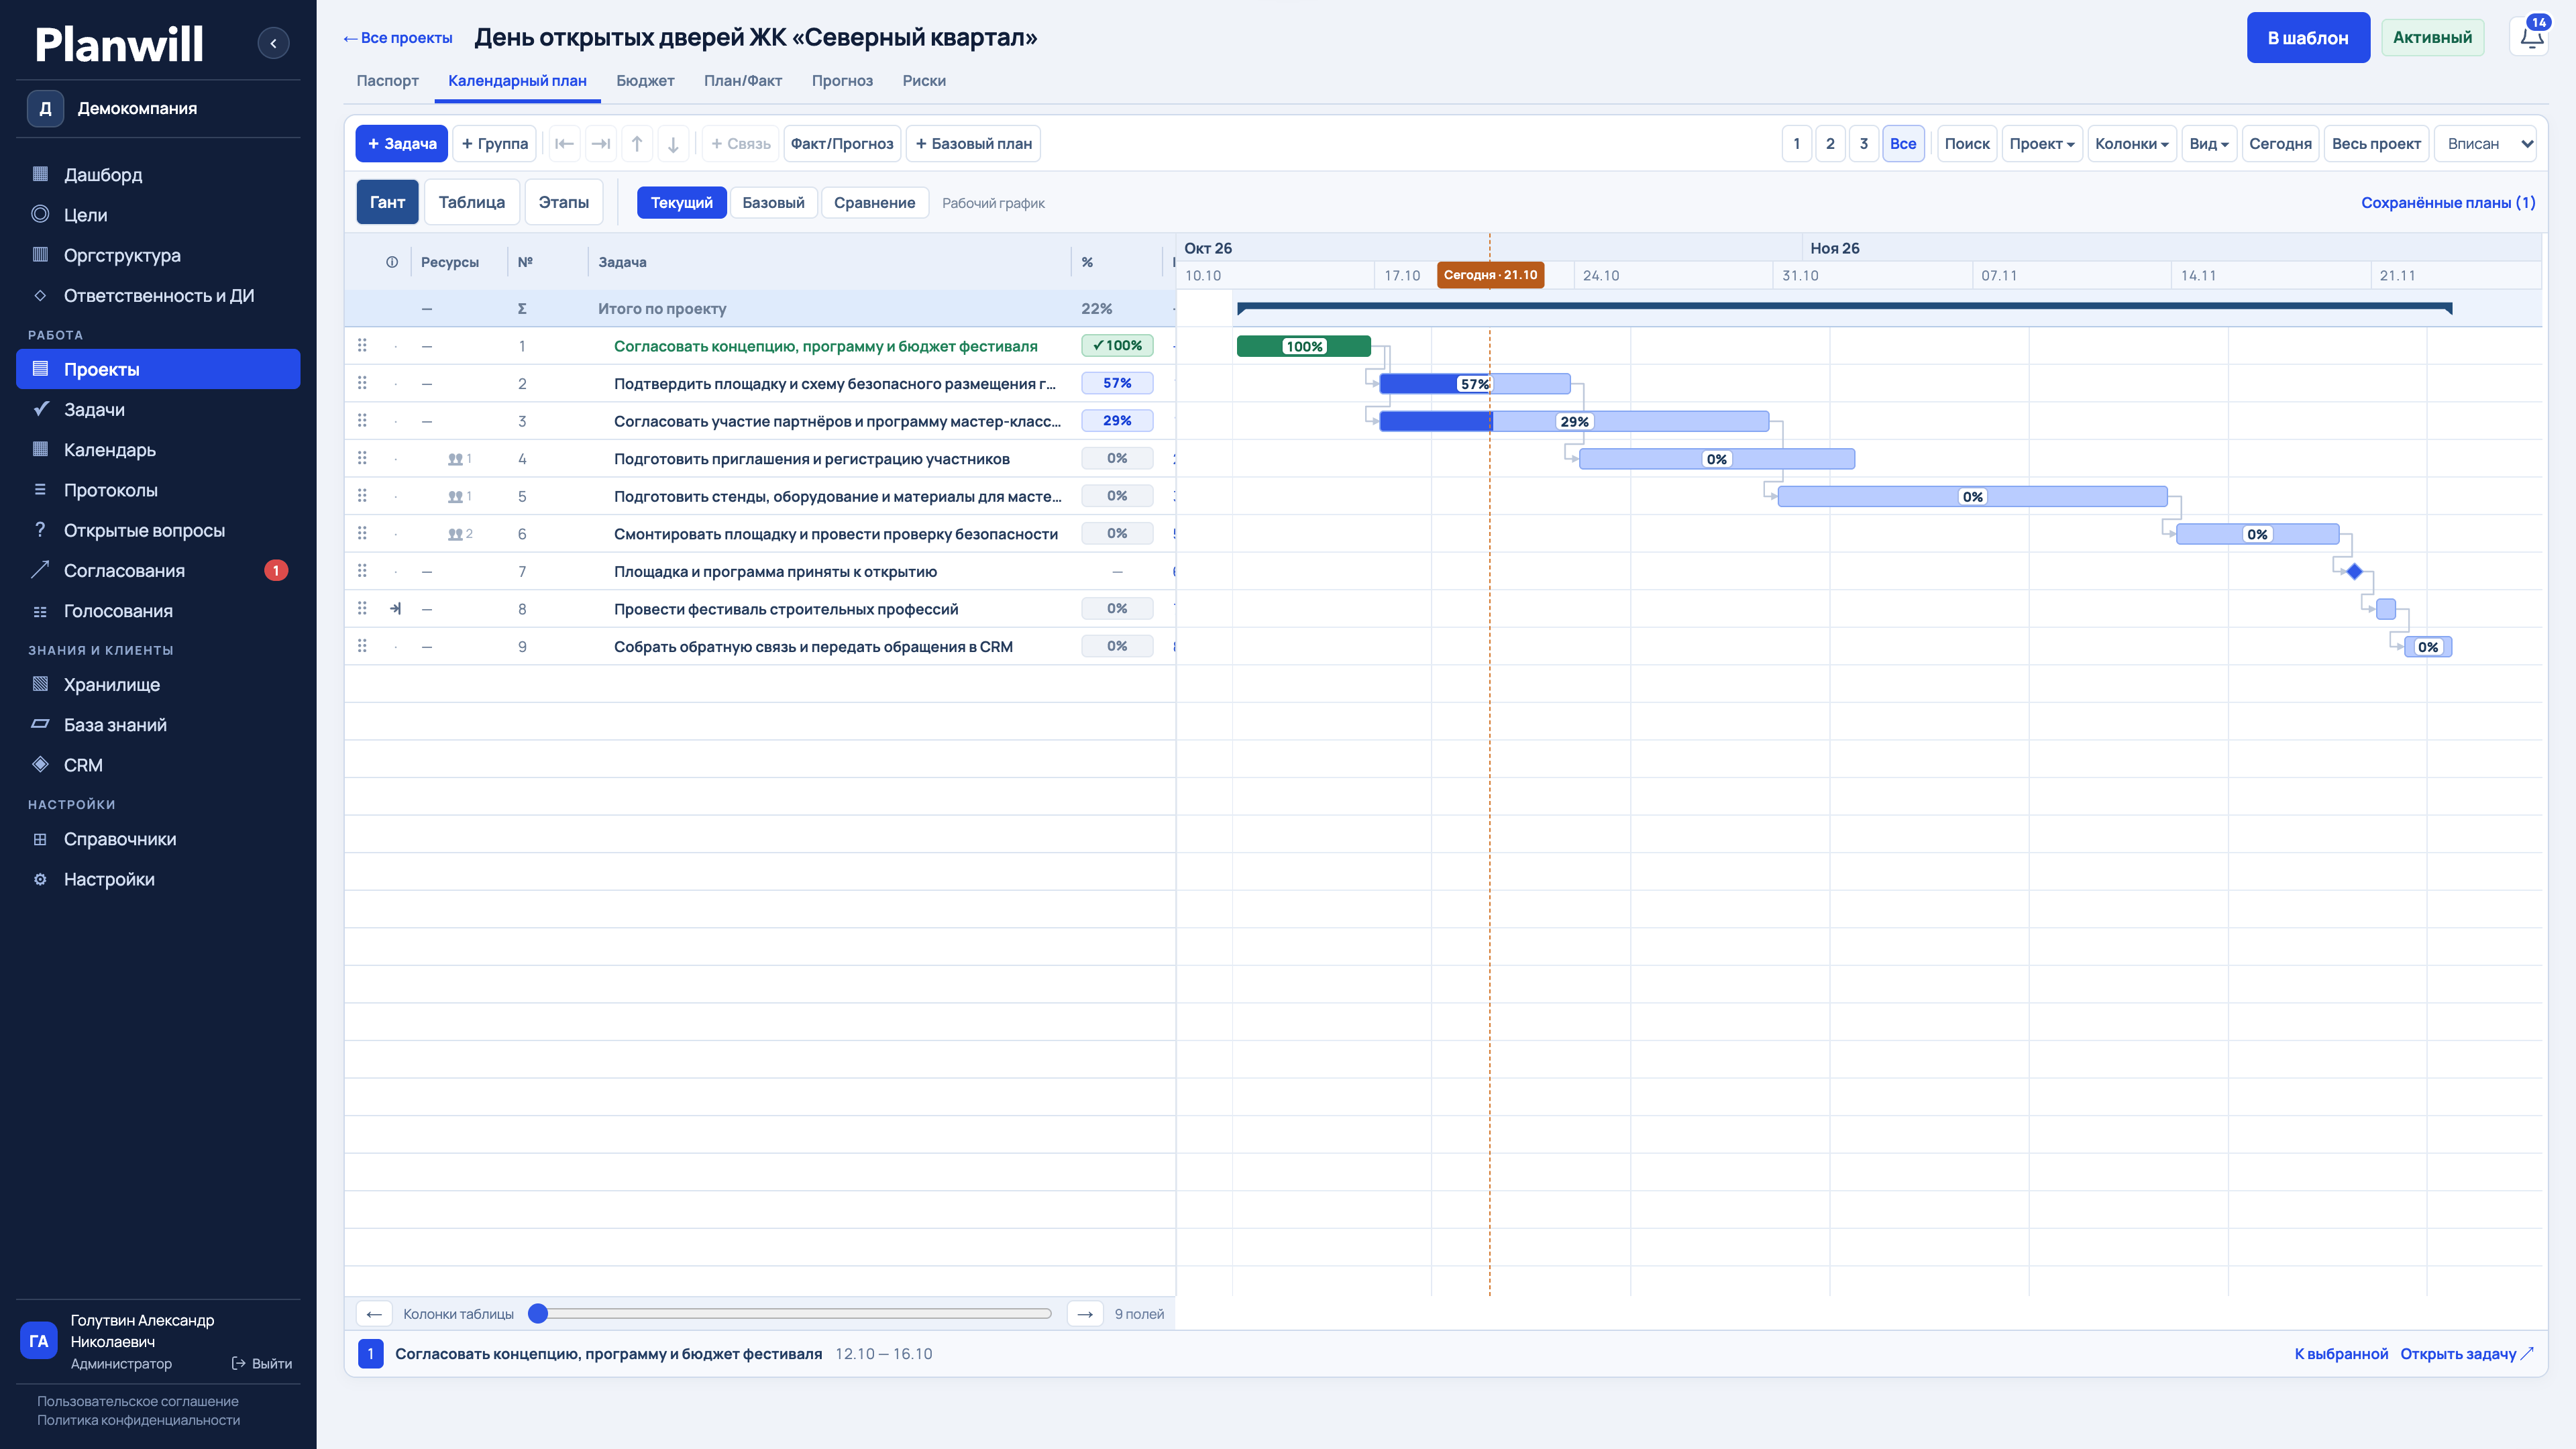Image resolution: width=2576 pixels, height=1449 pixels.
Task: Open the Бюджет tab
Action: (645, 81)
